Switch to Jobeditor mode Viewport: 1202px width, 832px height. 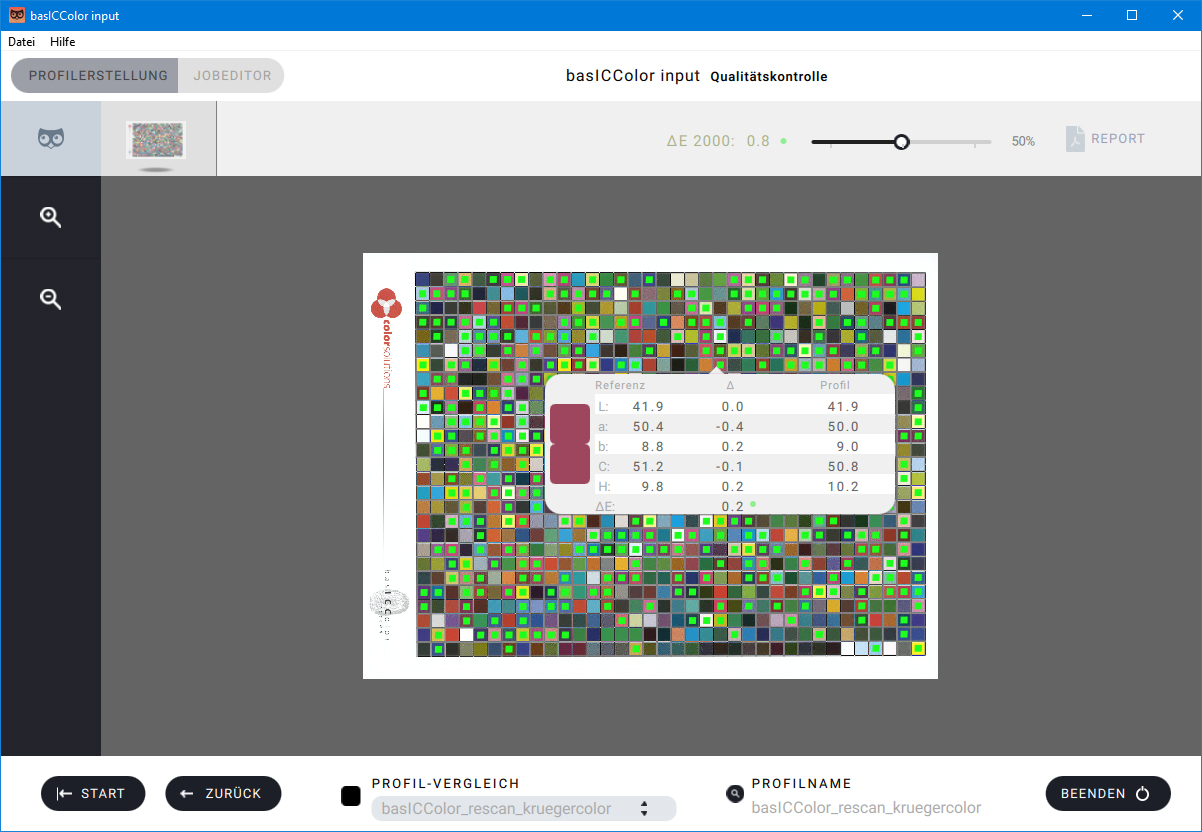pyautogui.click(x=232, y=76)
